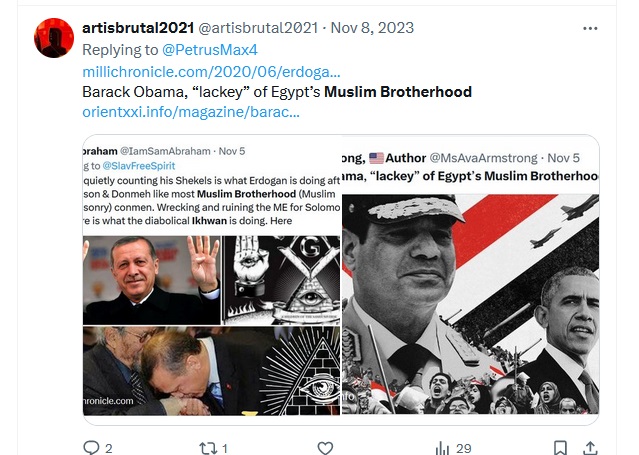
Task: Open the @MsAvaArmstrong handle in the image
Action: tap(483, 158)
